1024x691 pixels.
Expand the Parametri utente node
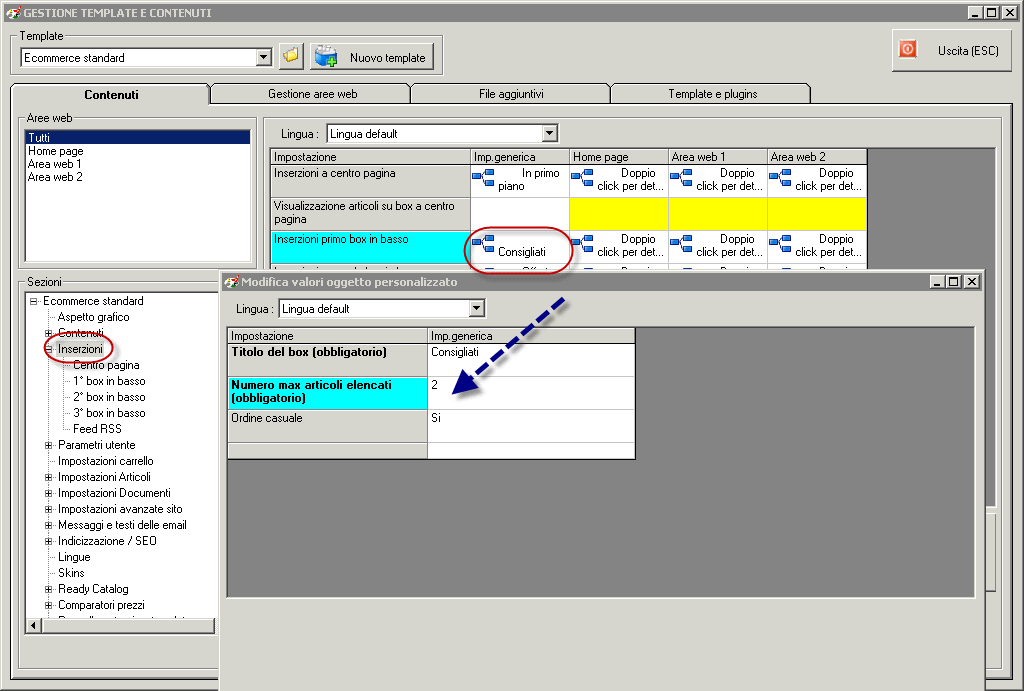coord(48,445)
